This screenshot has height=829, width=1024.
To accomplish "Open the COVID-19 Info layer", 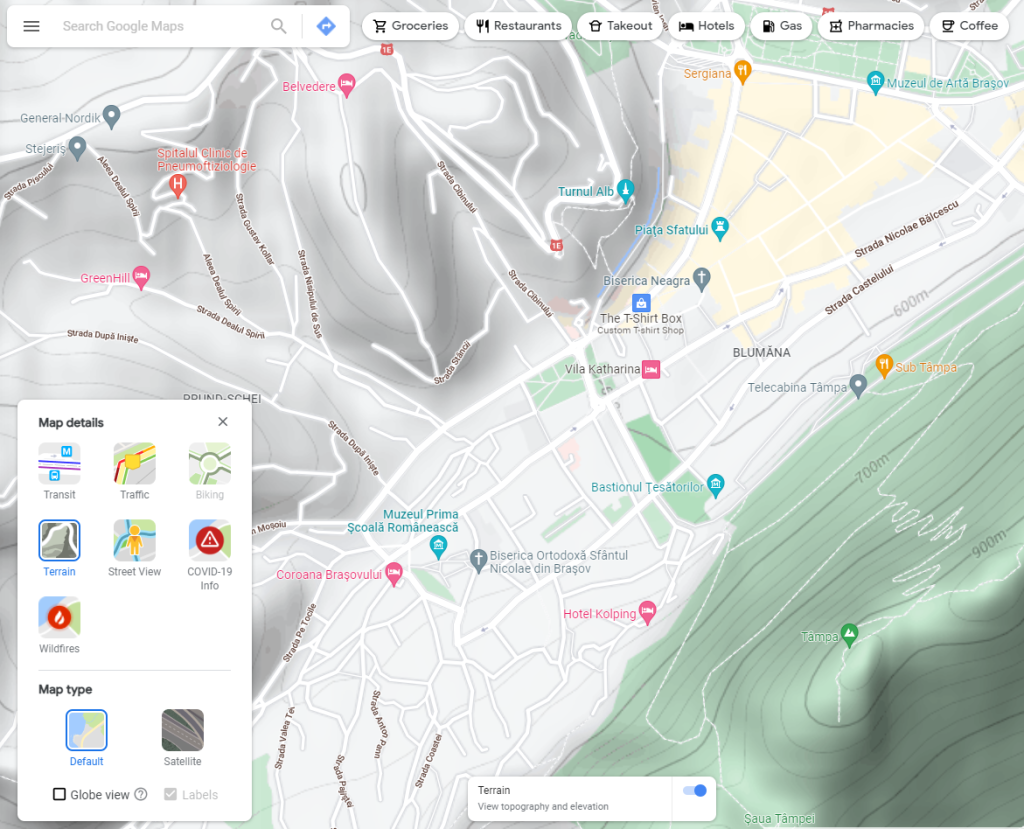I will point(210,555).
